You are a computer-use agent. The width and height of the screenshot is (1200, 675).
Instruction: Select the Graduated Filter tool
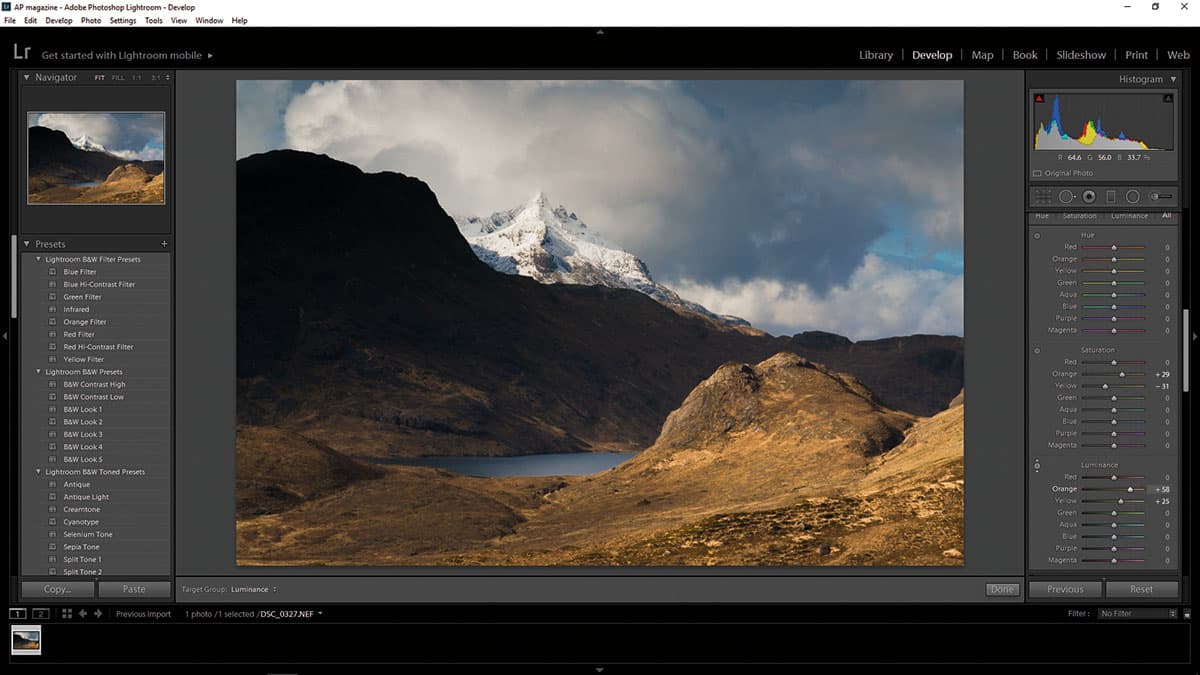pos(1110,197)
